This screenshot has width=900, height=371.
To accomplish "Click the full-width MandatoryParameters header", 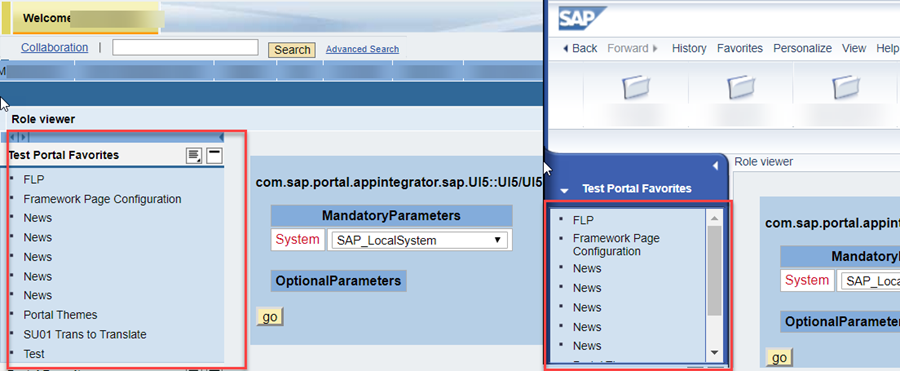I will [391, 216].
